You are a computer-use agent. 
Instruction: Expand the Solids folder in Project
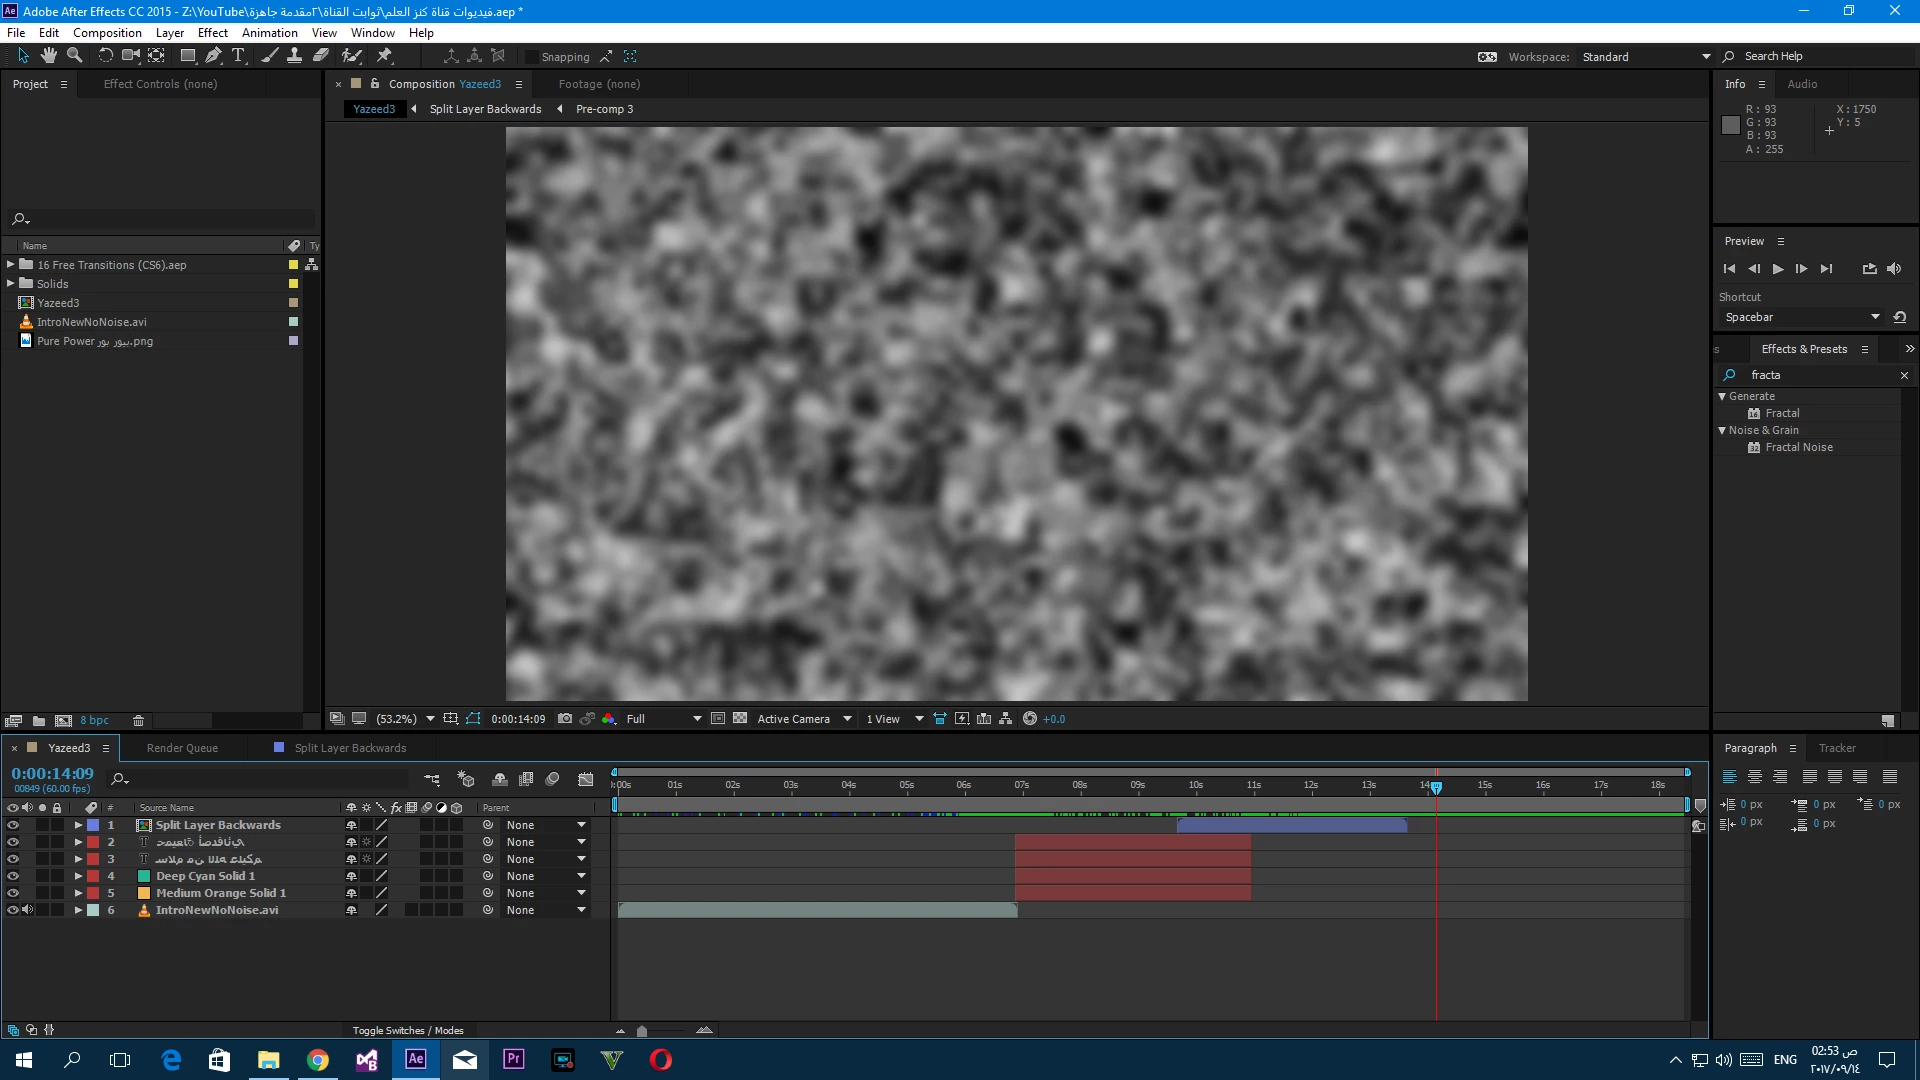pyautogui.click(x=10, y=284)
